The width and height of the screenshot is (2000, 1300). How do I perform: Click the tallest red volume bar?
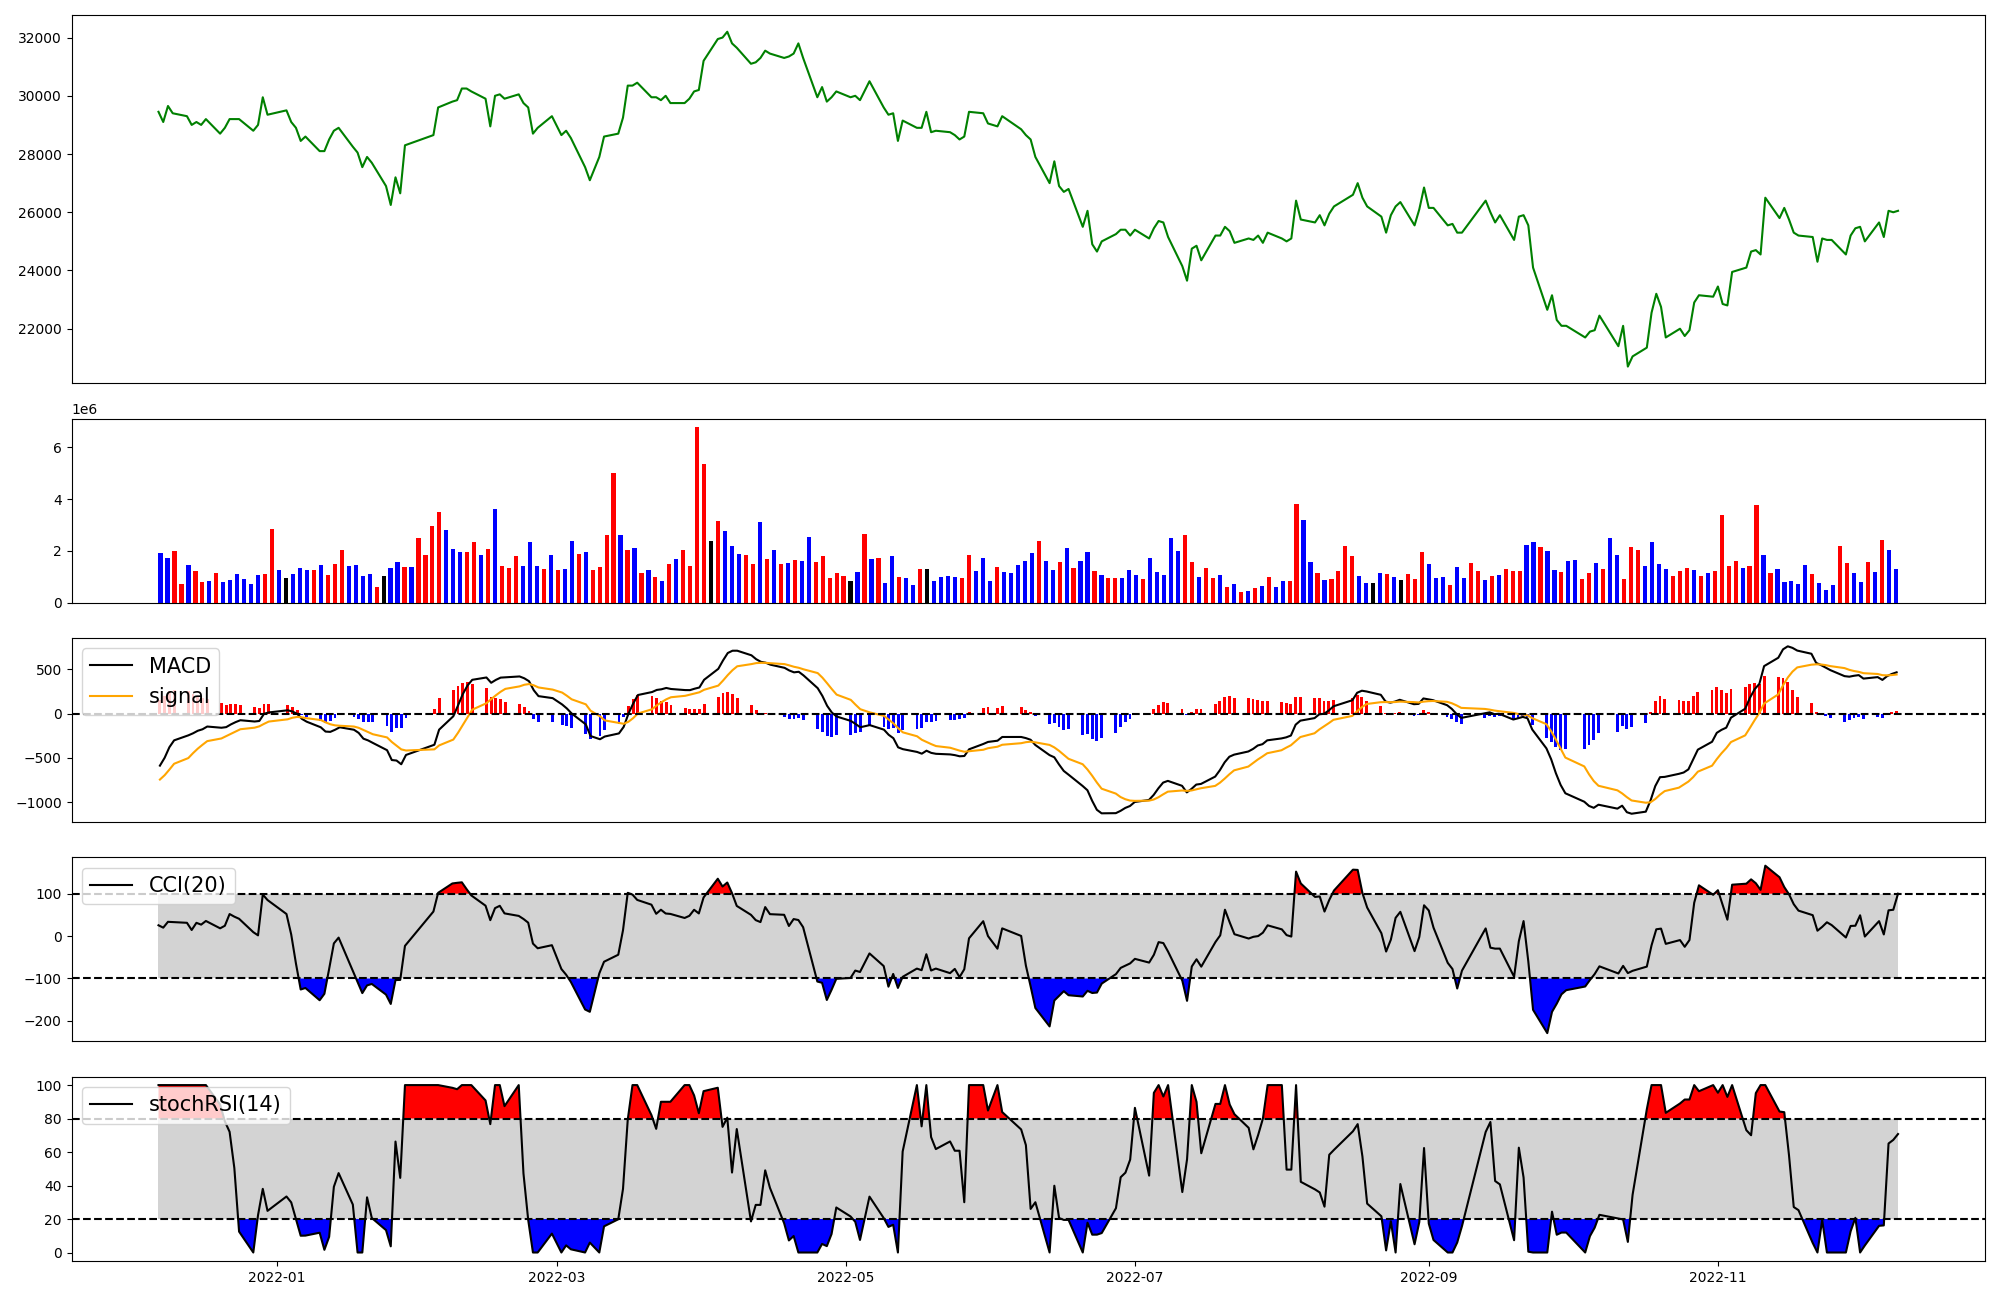point(697,515)
